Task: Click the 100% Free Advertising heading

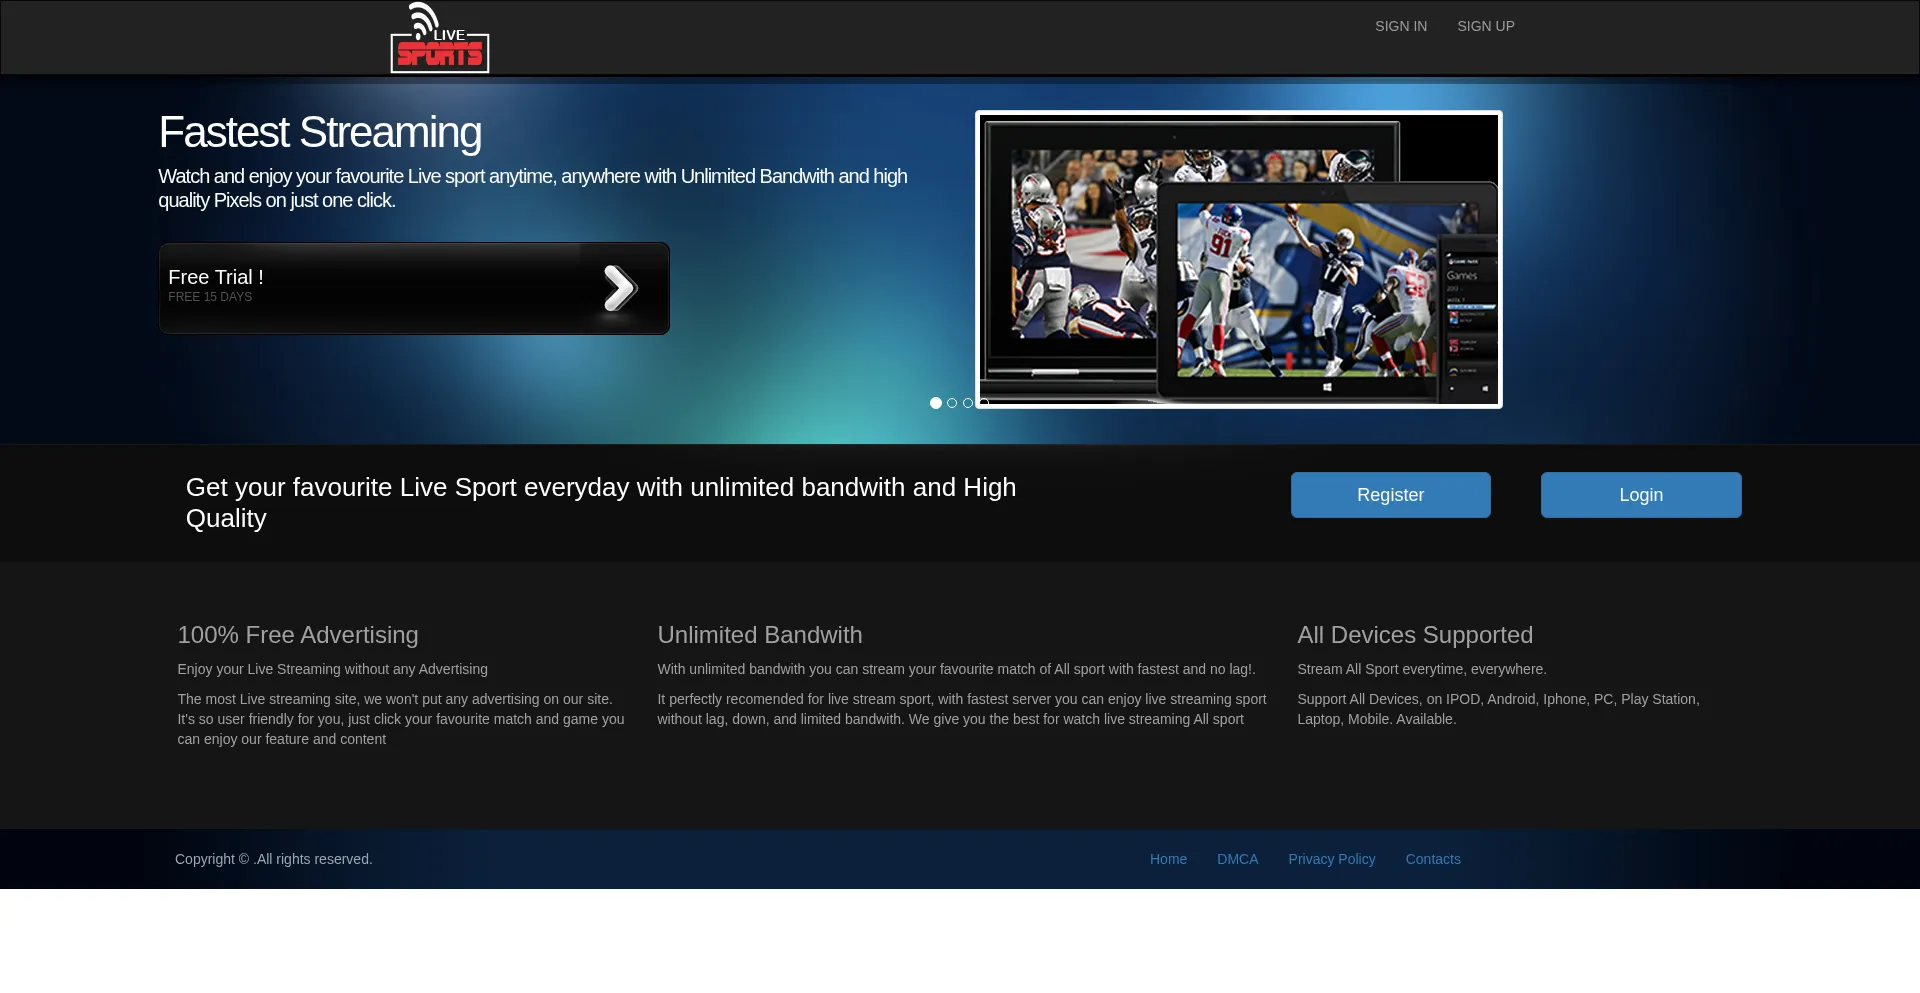Action: coord(298,635)
